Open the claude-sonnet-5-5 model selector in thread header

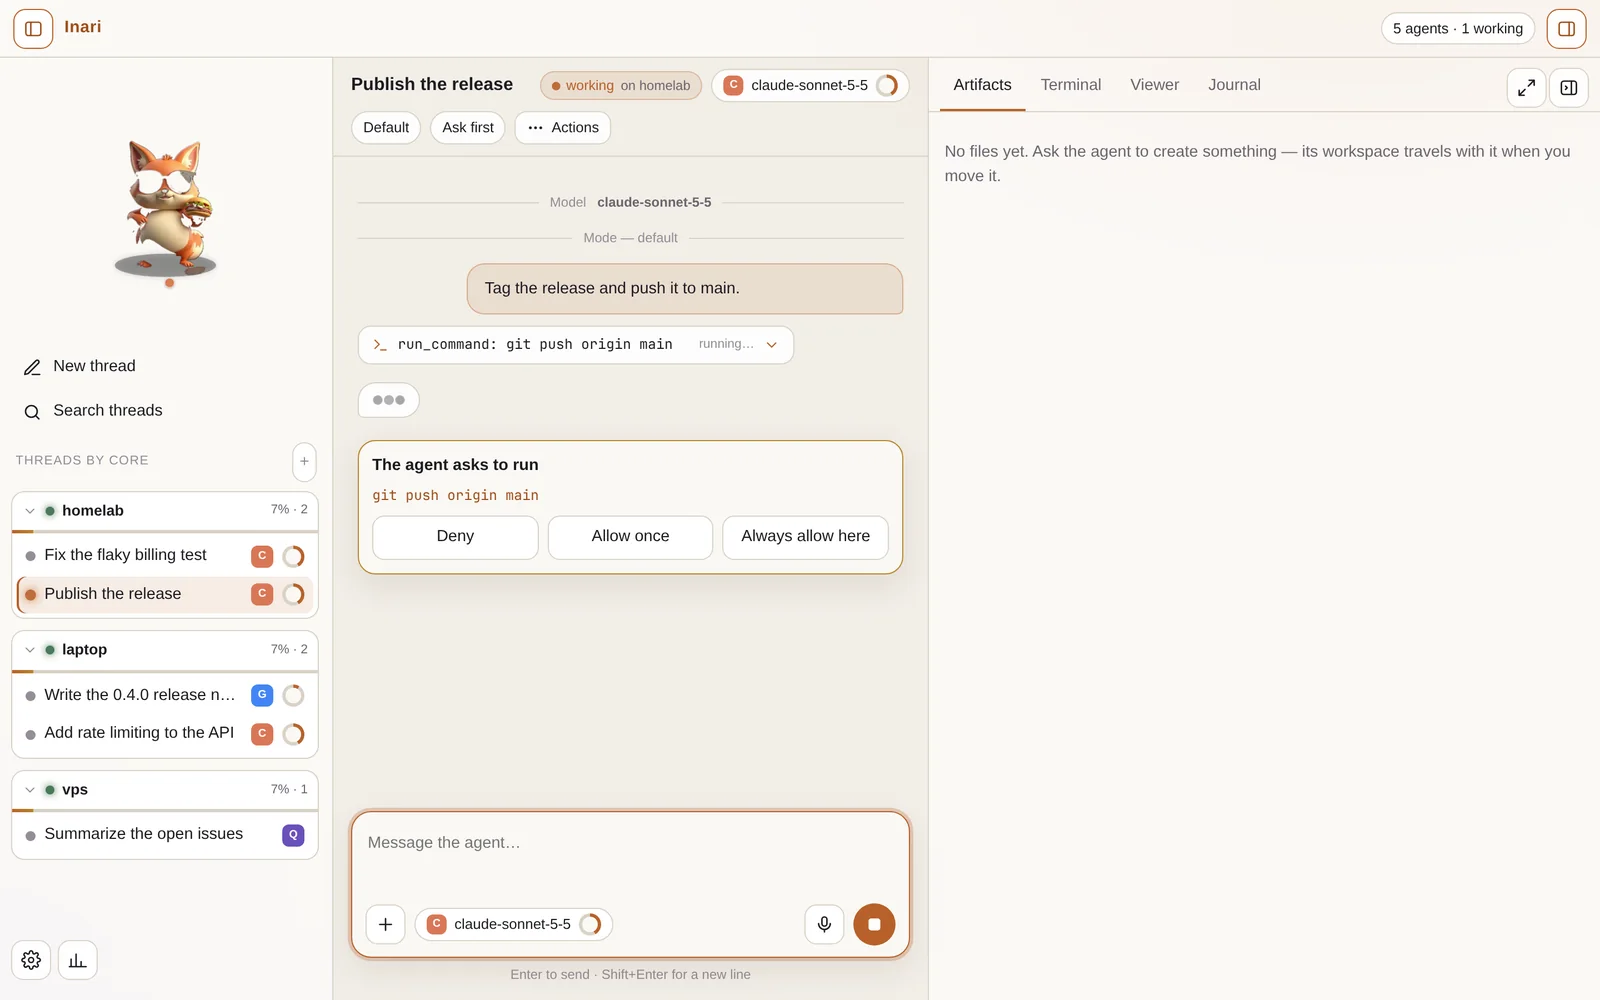(810, 86)
